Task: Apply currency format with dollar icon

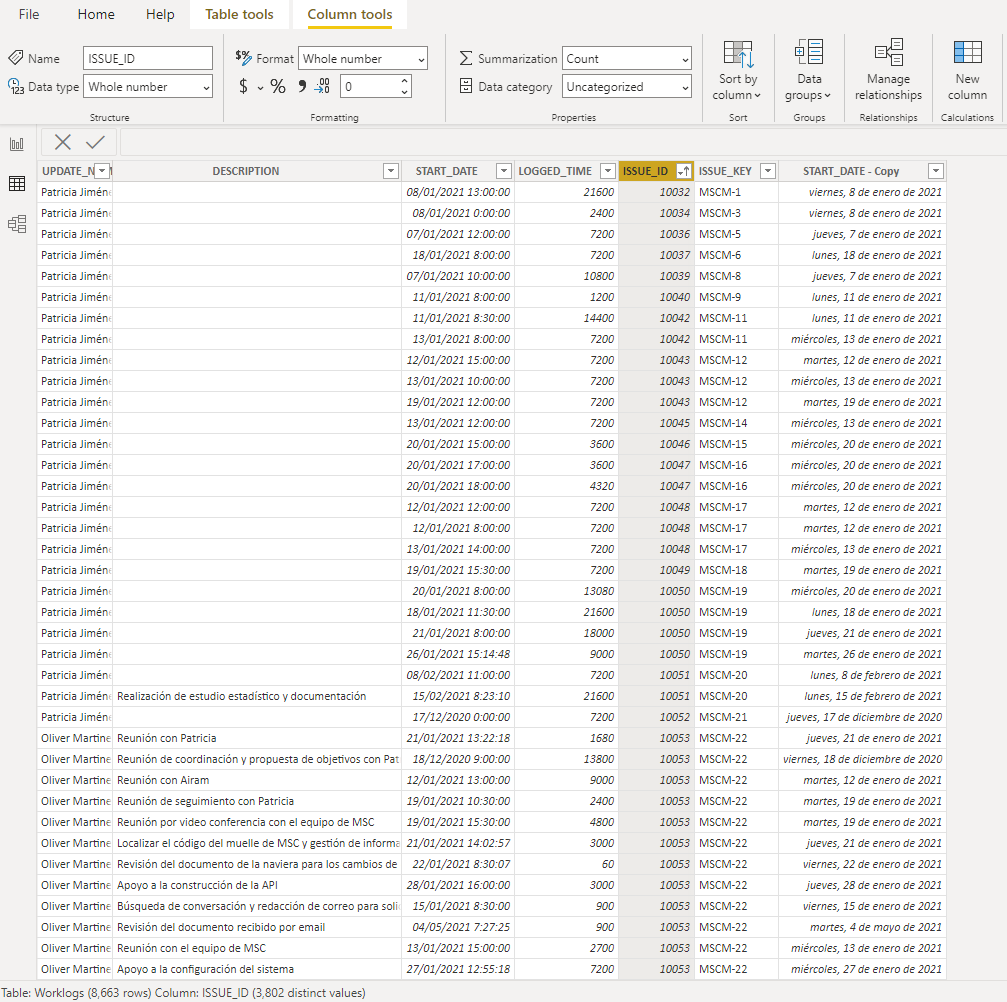Action: [243, 86]
